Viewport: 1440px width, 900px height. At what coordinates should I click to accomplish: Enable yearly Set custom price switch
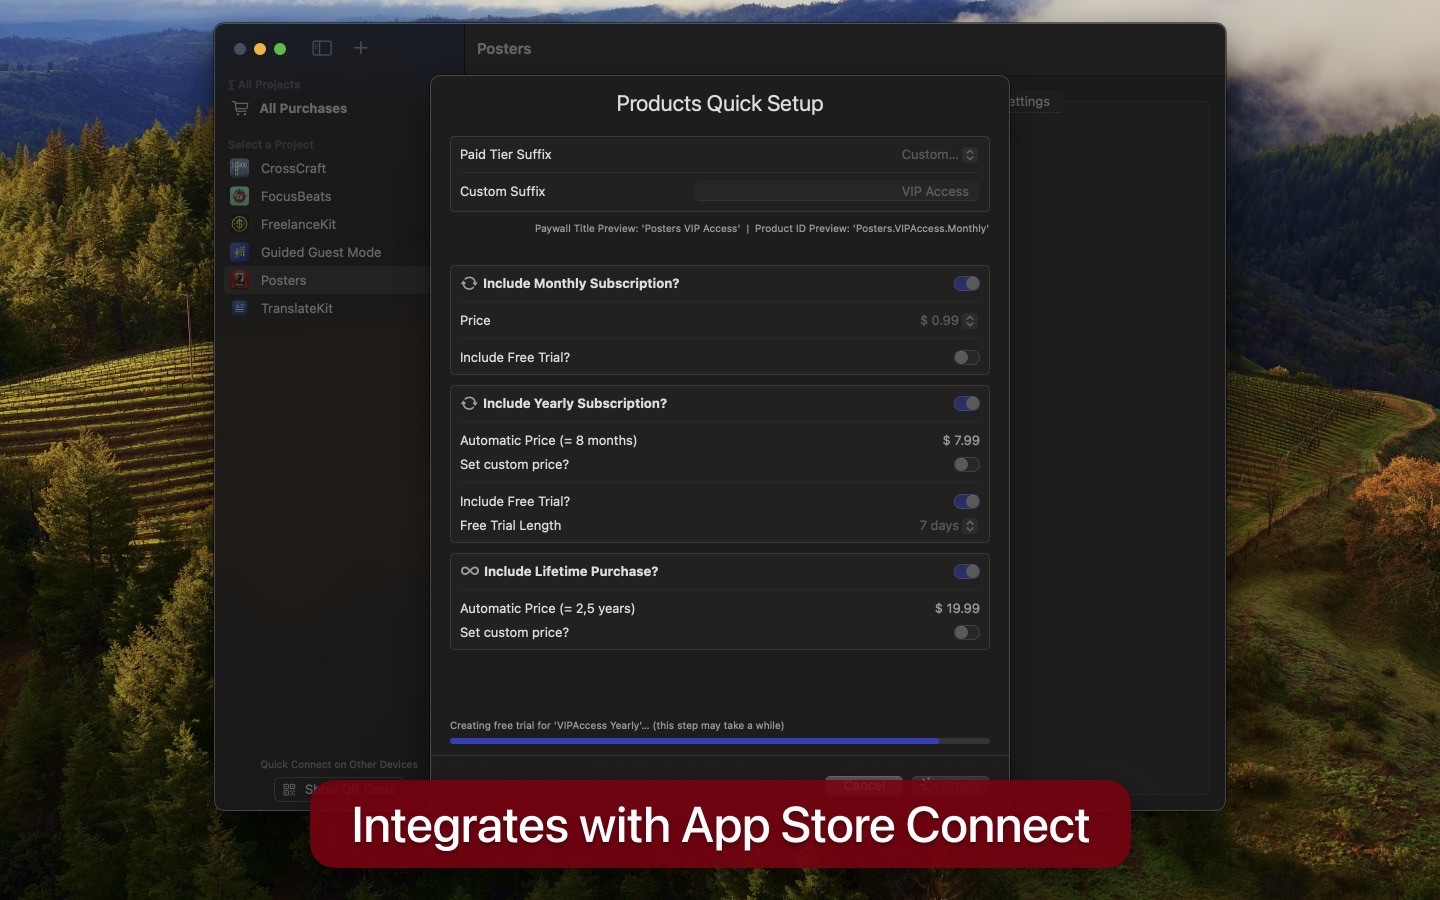(x=967, y=464)
